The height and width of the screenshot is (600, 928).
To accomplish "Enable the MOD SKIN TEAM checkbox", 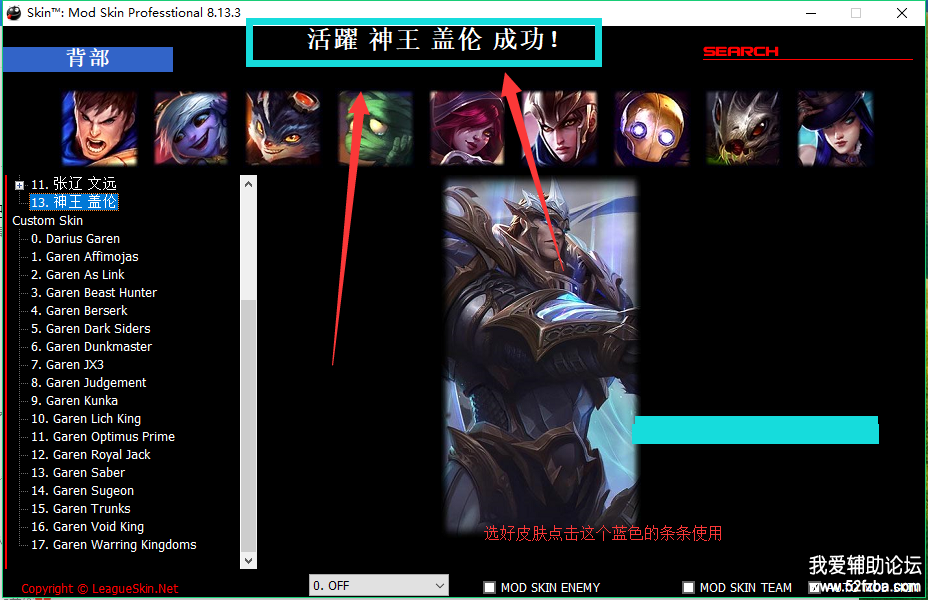I will pos(688,587).
